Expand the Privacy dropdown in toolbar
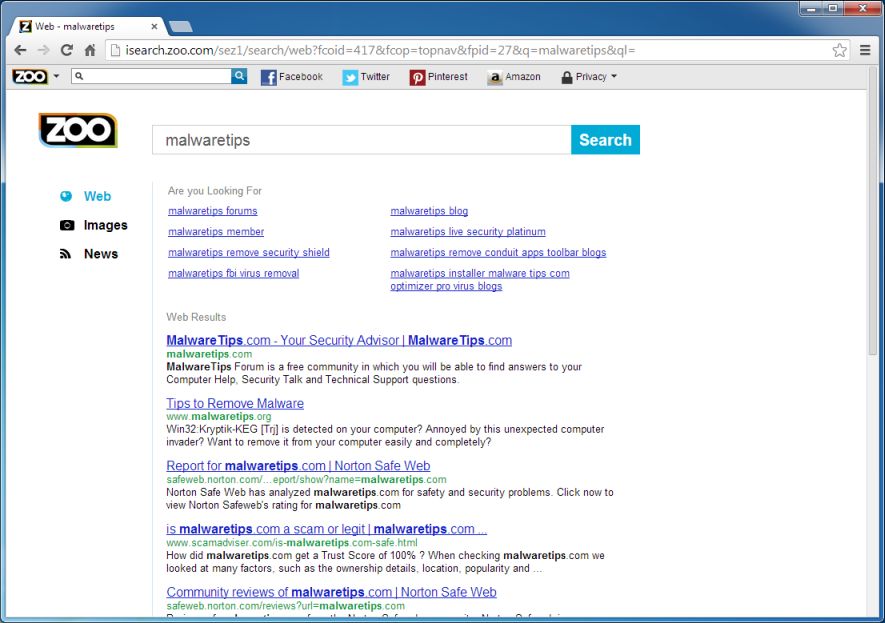The image size is (885, 623). pyautogui.click(x=589, y=77)
